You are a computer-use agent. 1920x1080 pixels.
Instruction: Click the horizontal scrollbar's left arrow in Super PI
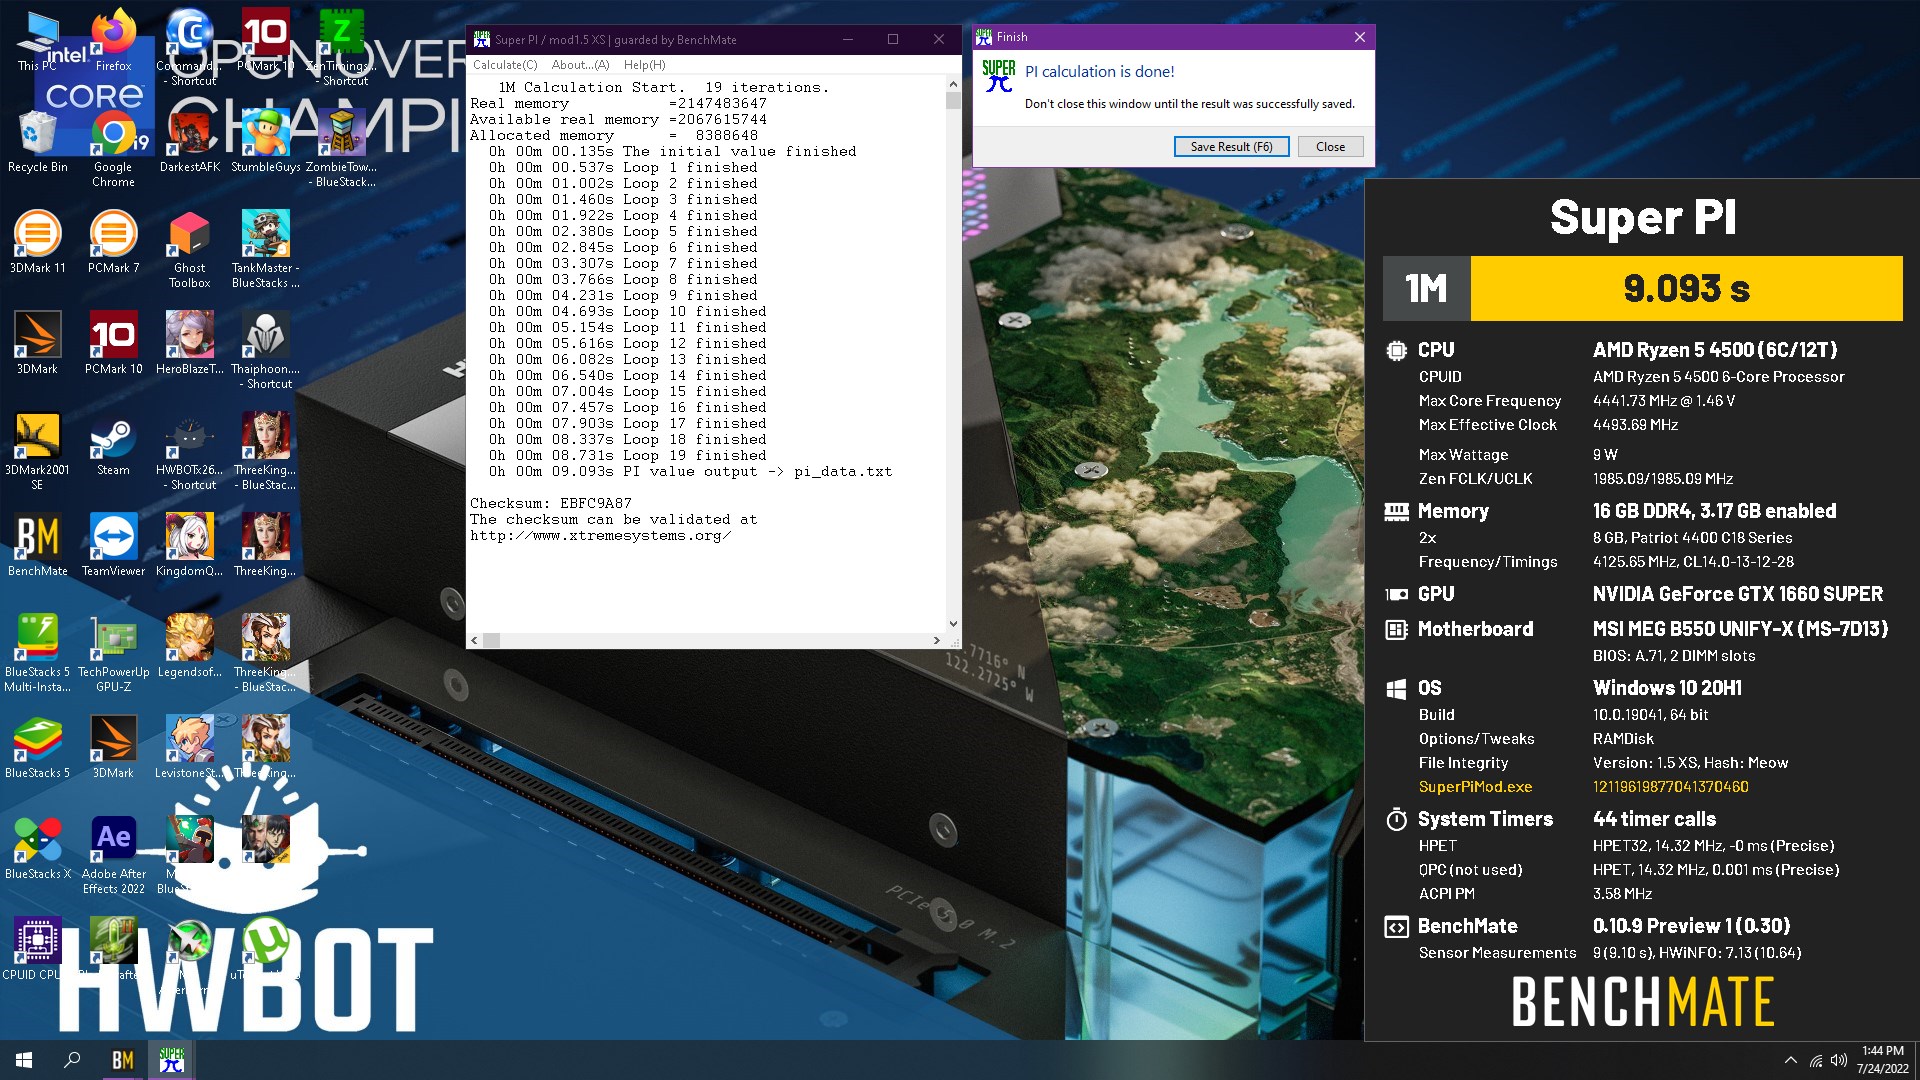pyautogui.click(x=475, y=640)
